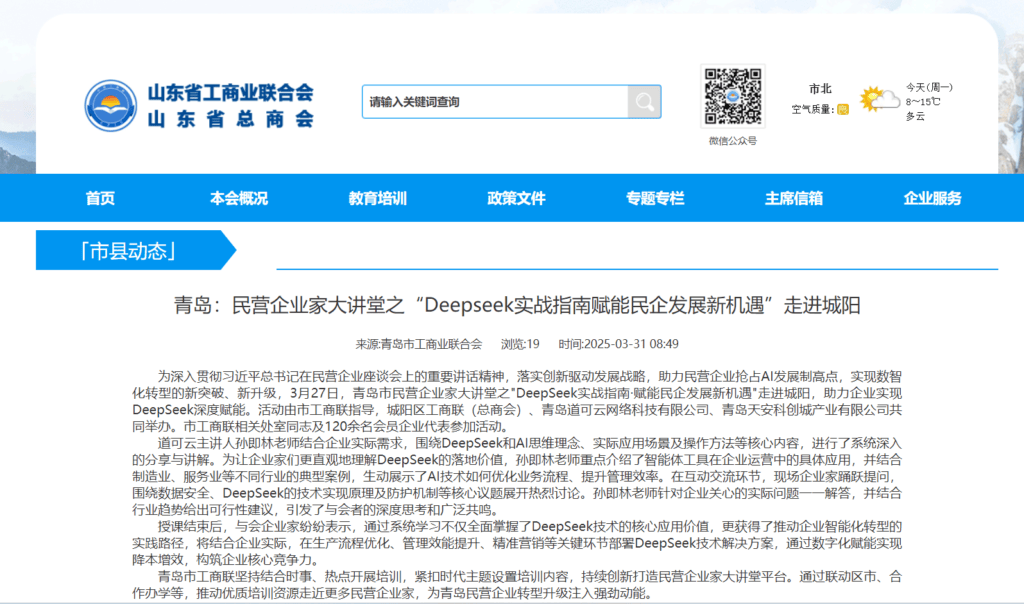Click the federation round logo emblem
1024x604 pixels.
tap(110, 105)
